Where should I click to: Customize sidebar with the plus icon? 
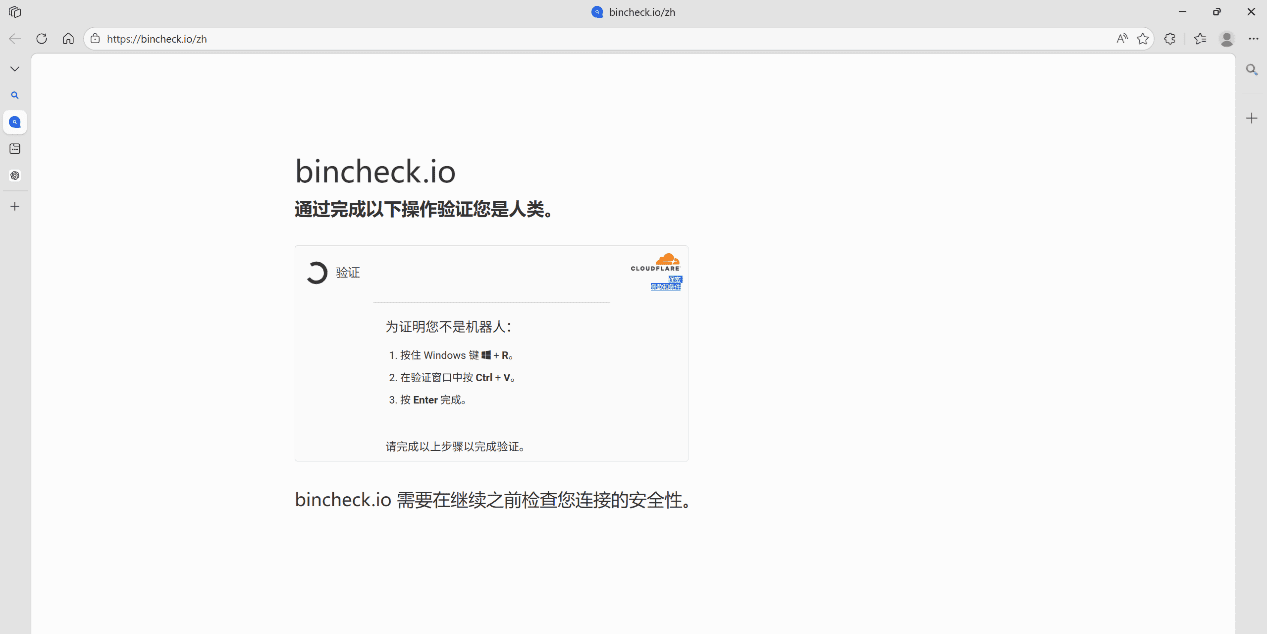click(x=1251, y=118)
